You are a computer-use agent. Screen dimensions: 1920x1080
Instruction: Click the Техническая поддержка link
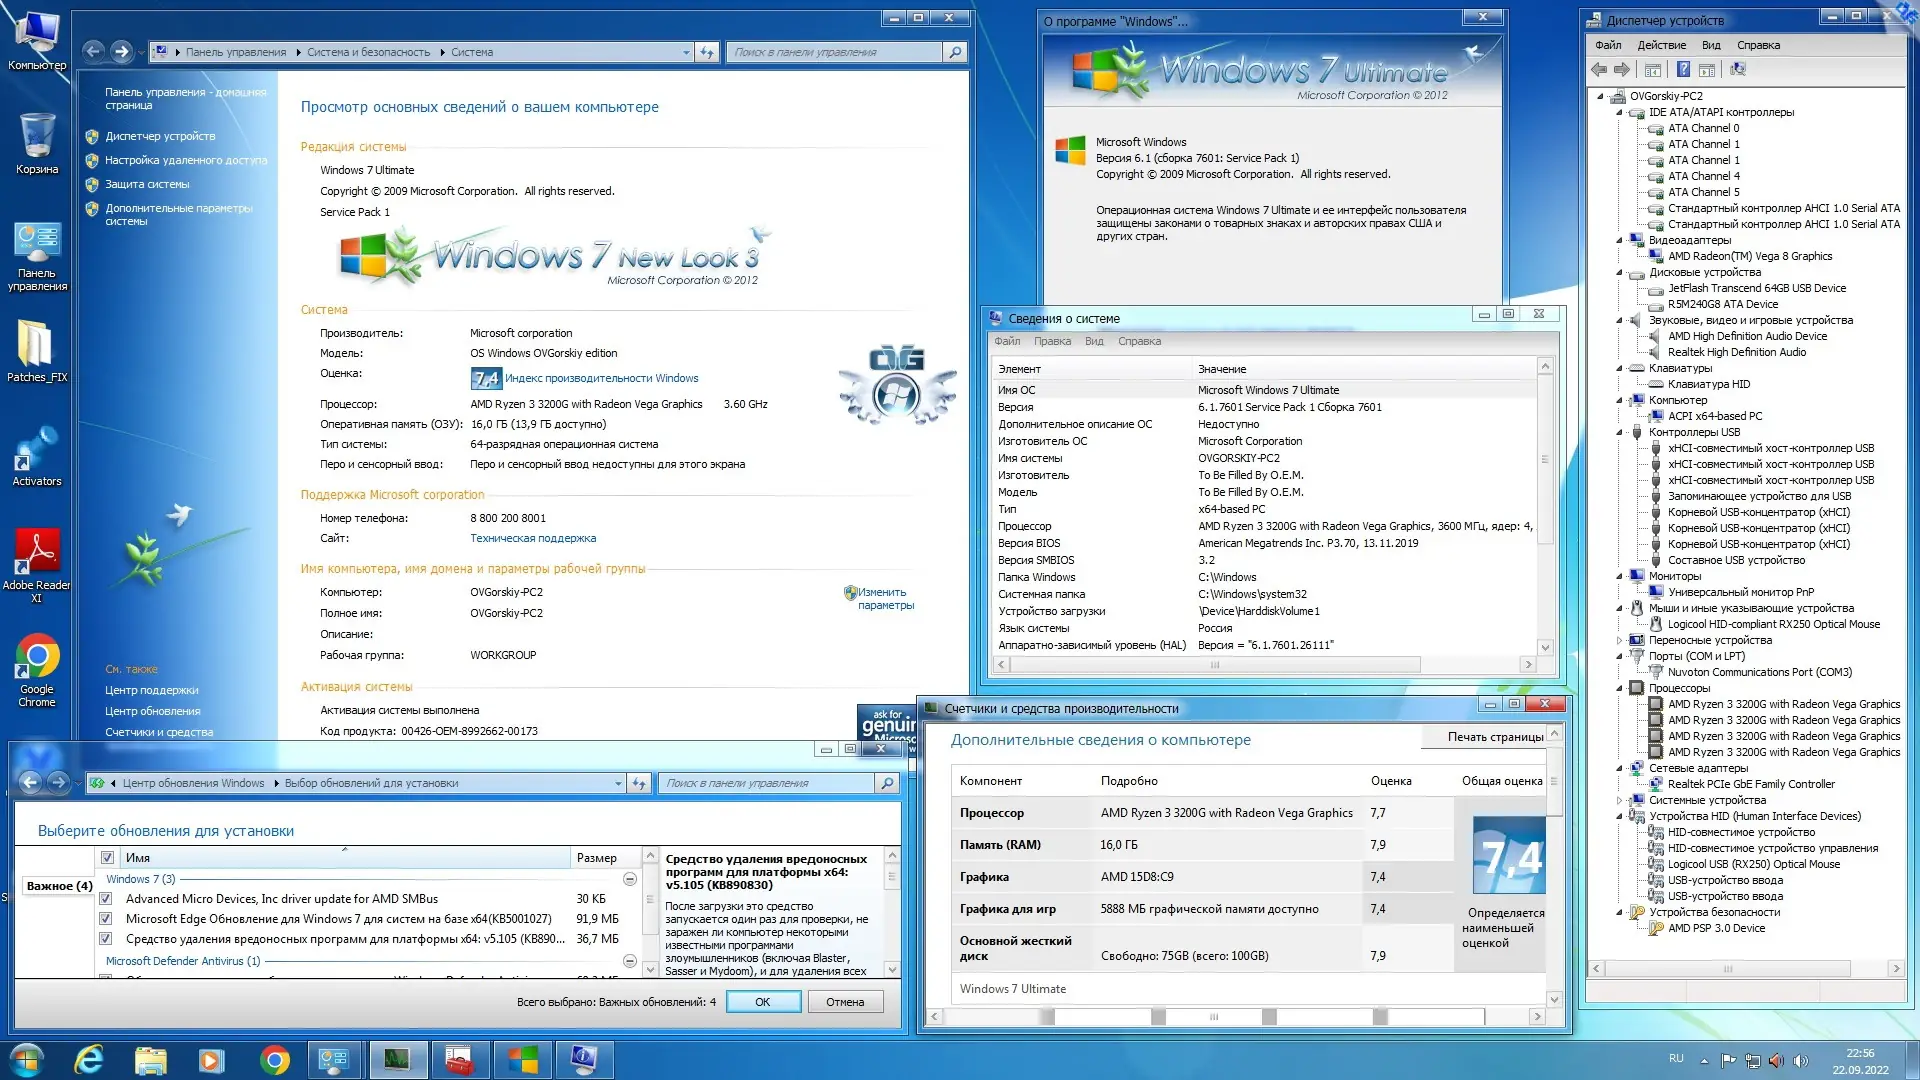(533, 538)
